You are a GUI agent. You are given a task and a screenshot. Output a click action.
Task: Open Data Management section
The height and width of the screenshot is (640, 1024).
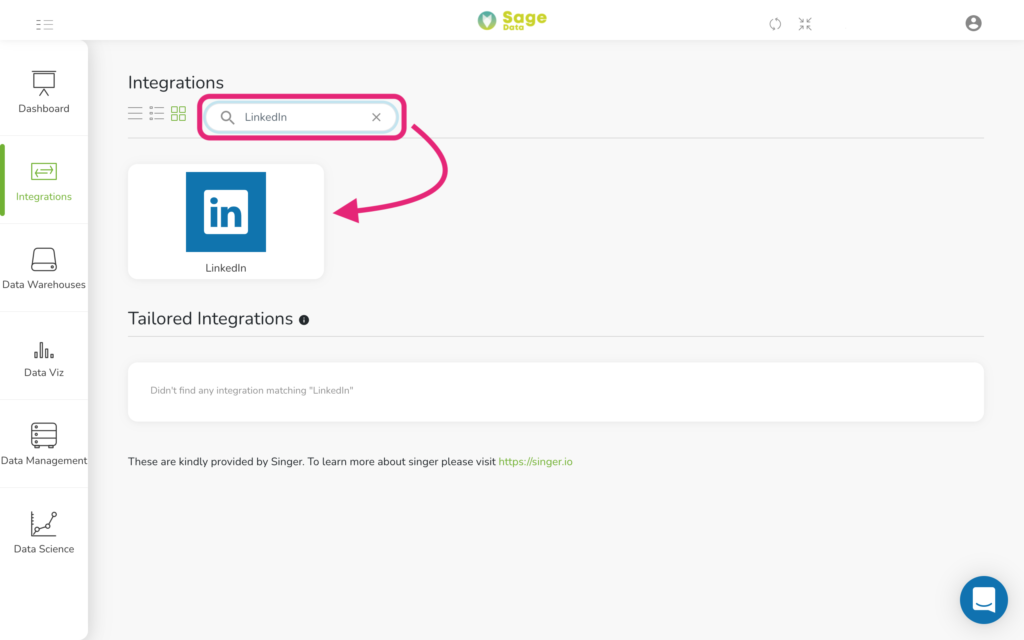[x=44, y=444]
